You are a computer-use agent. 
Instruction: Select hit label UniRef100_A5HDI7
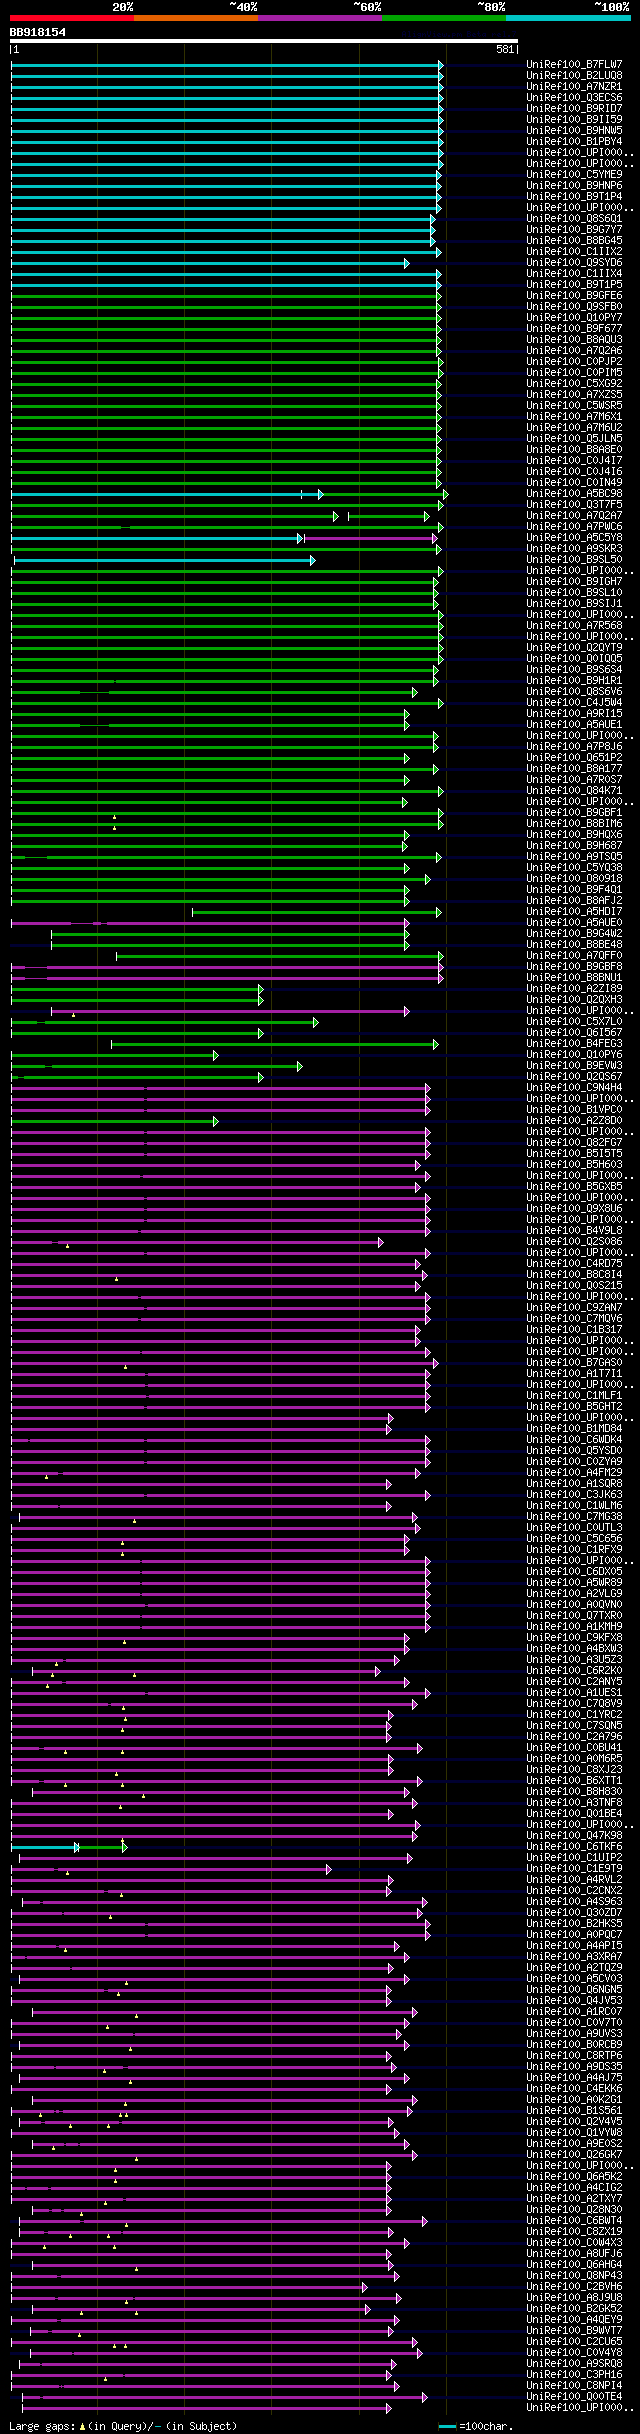574,911
